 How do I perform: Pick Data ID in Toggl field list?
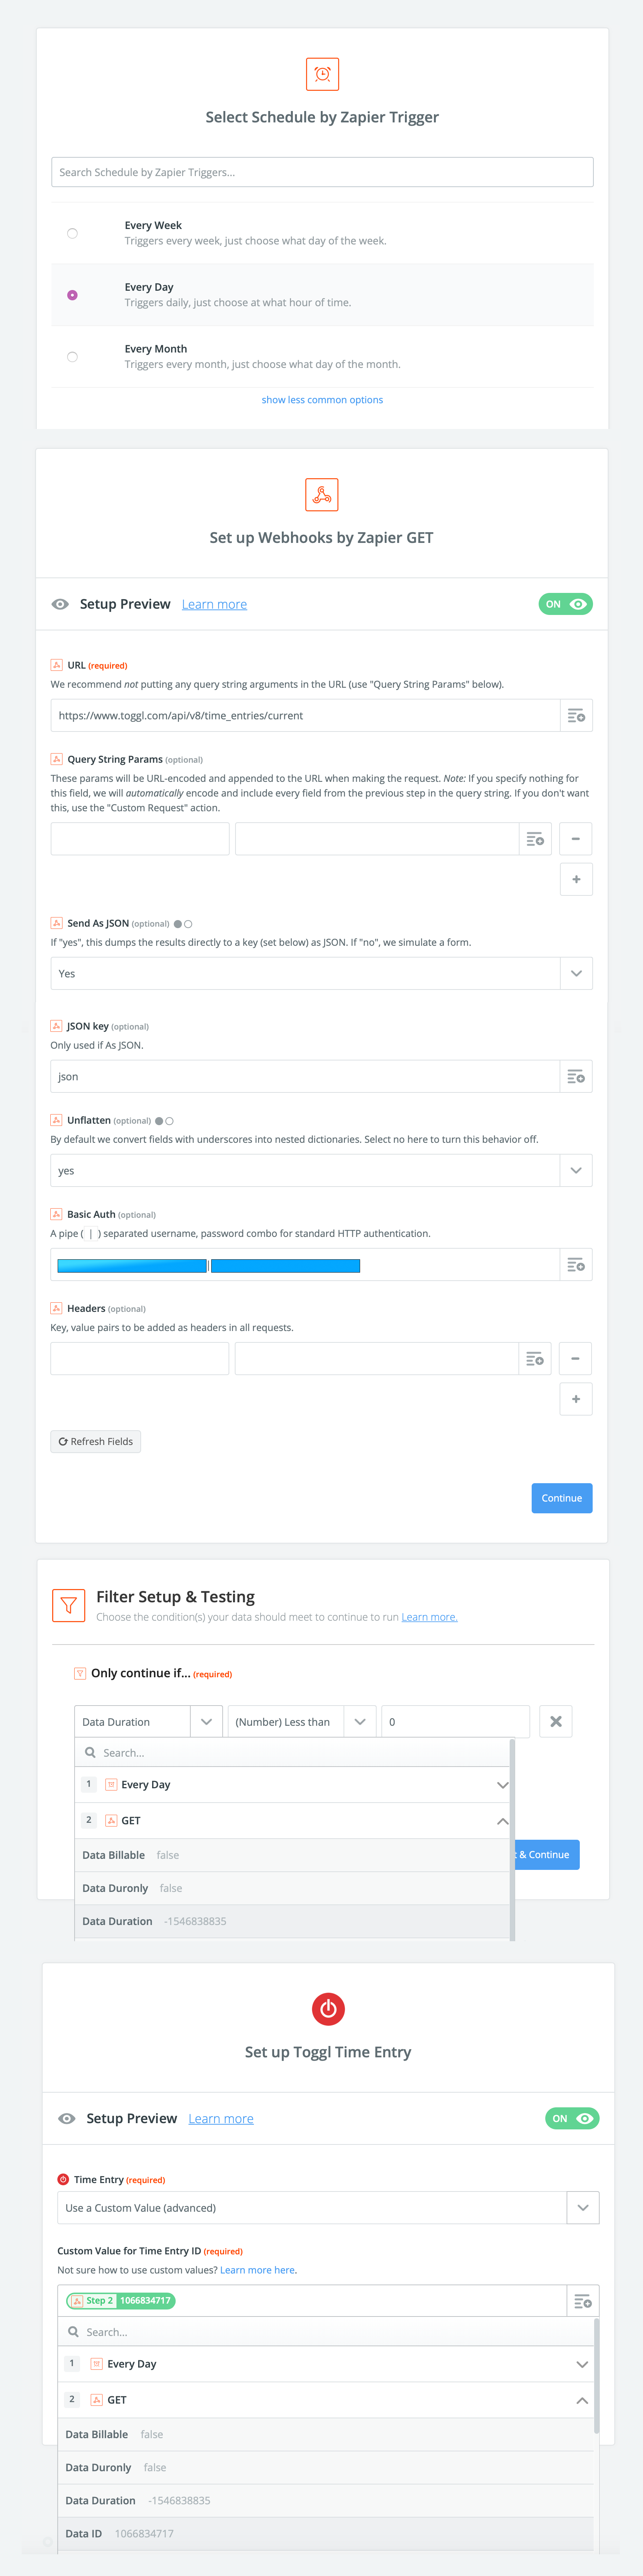[84, 2533]
